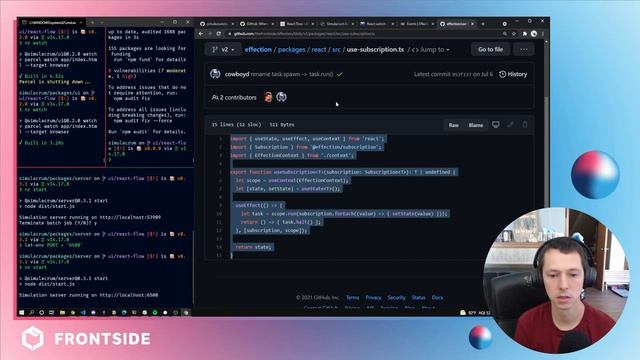Open the commit status checkmark
The image size is (640, 360).
(x=340, y=74)
